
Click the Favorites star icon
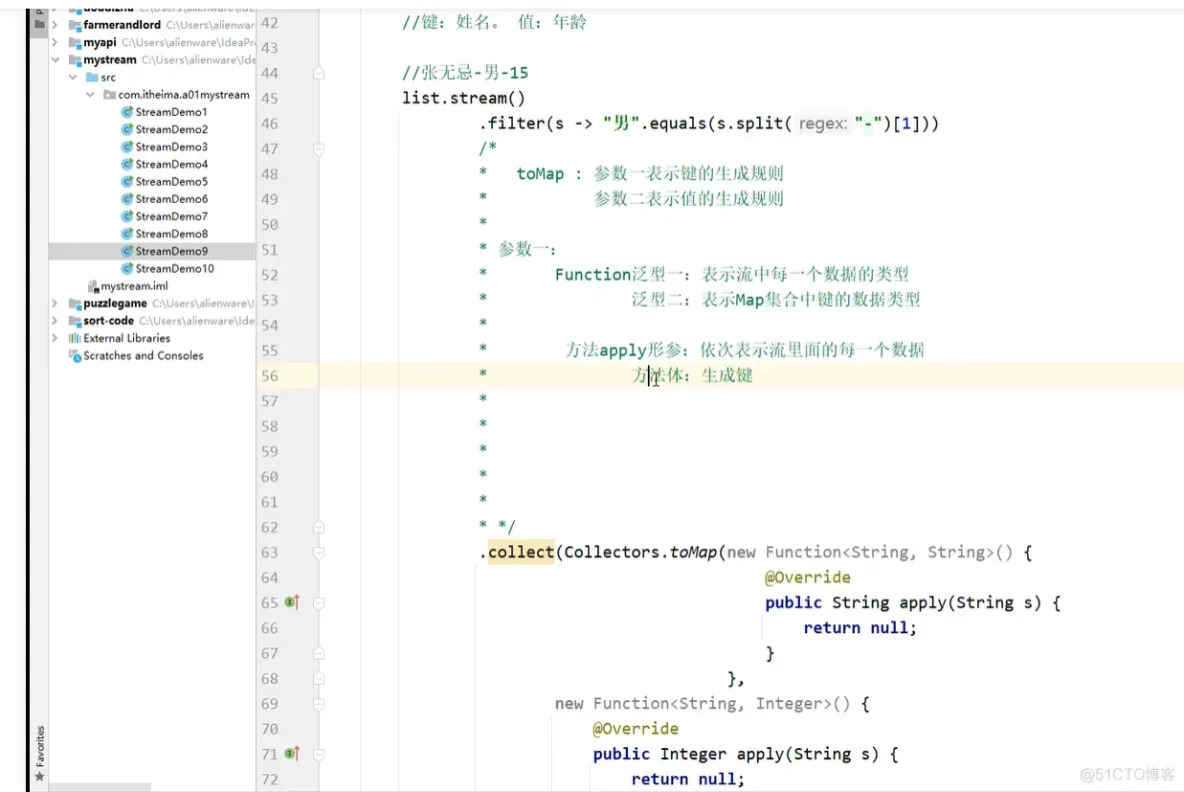point(39,777)
